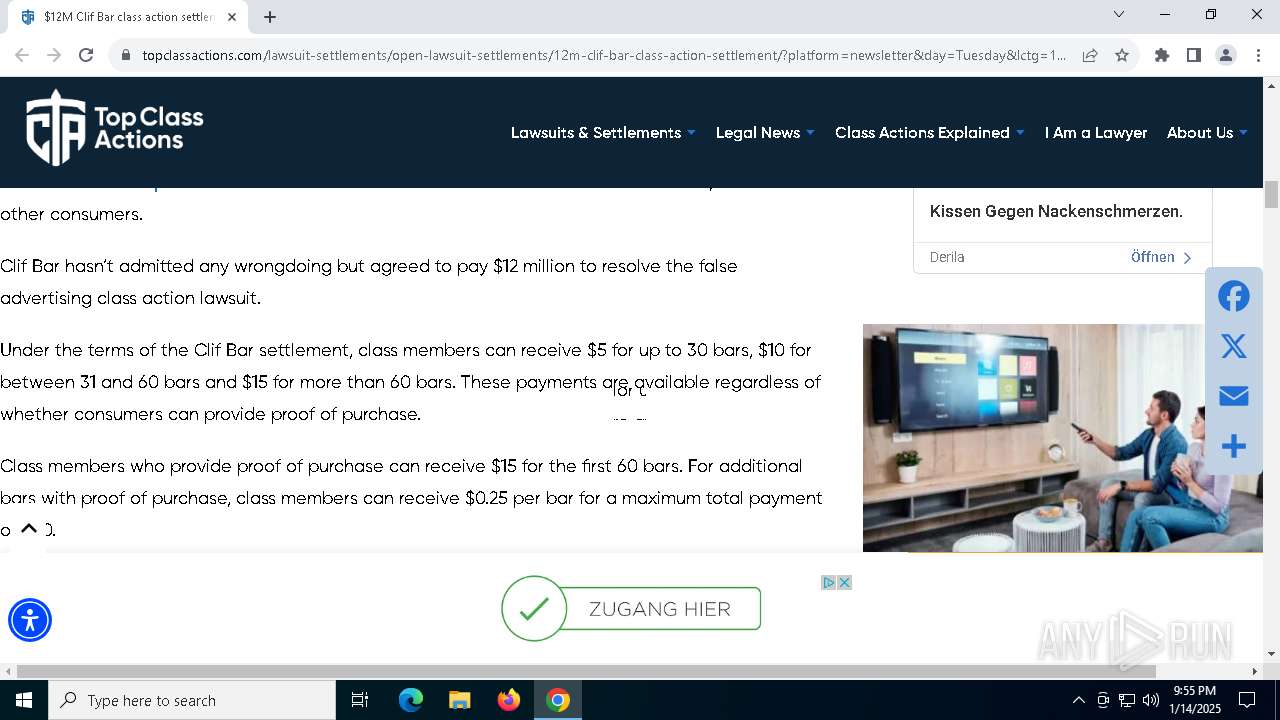
Task: Click the horizontal page scrollbar
Action: pos(586,671)
